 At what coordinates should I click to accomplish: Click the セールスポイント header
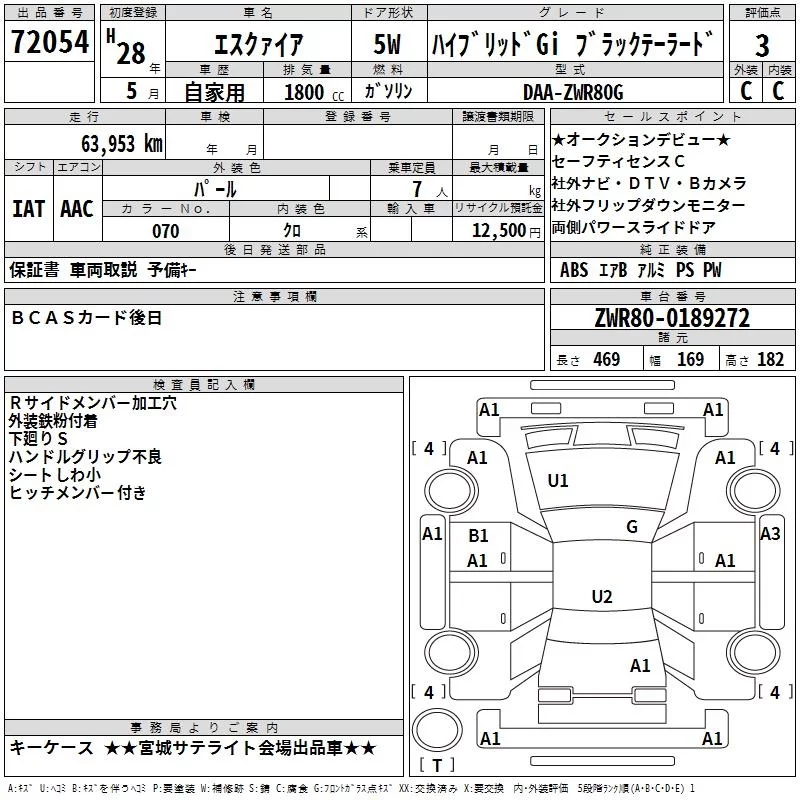tap(672, 117)
